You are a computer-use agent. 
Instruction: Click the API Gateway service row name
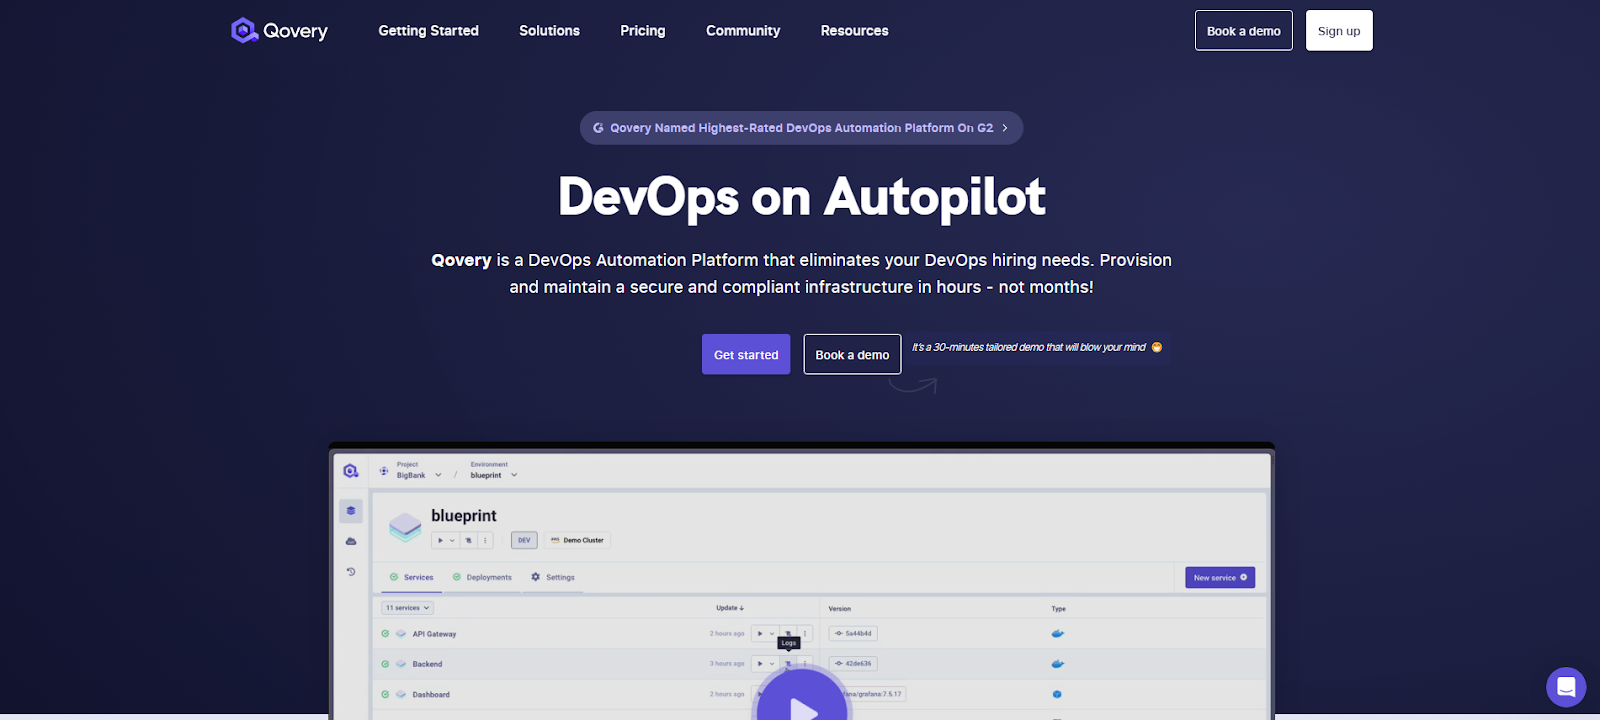coord(434,634)
